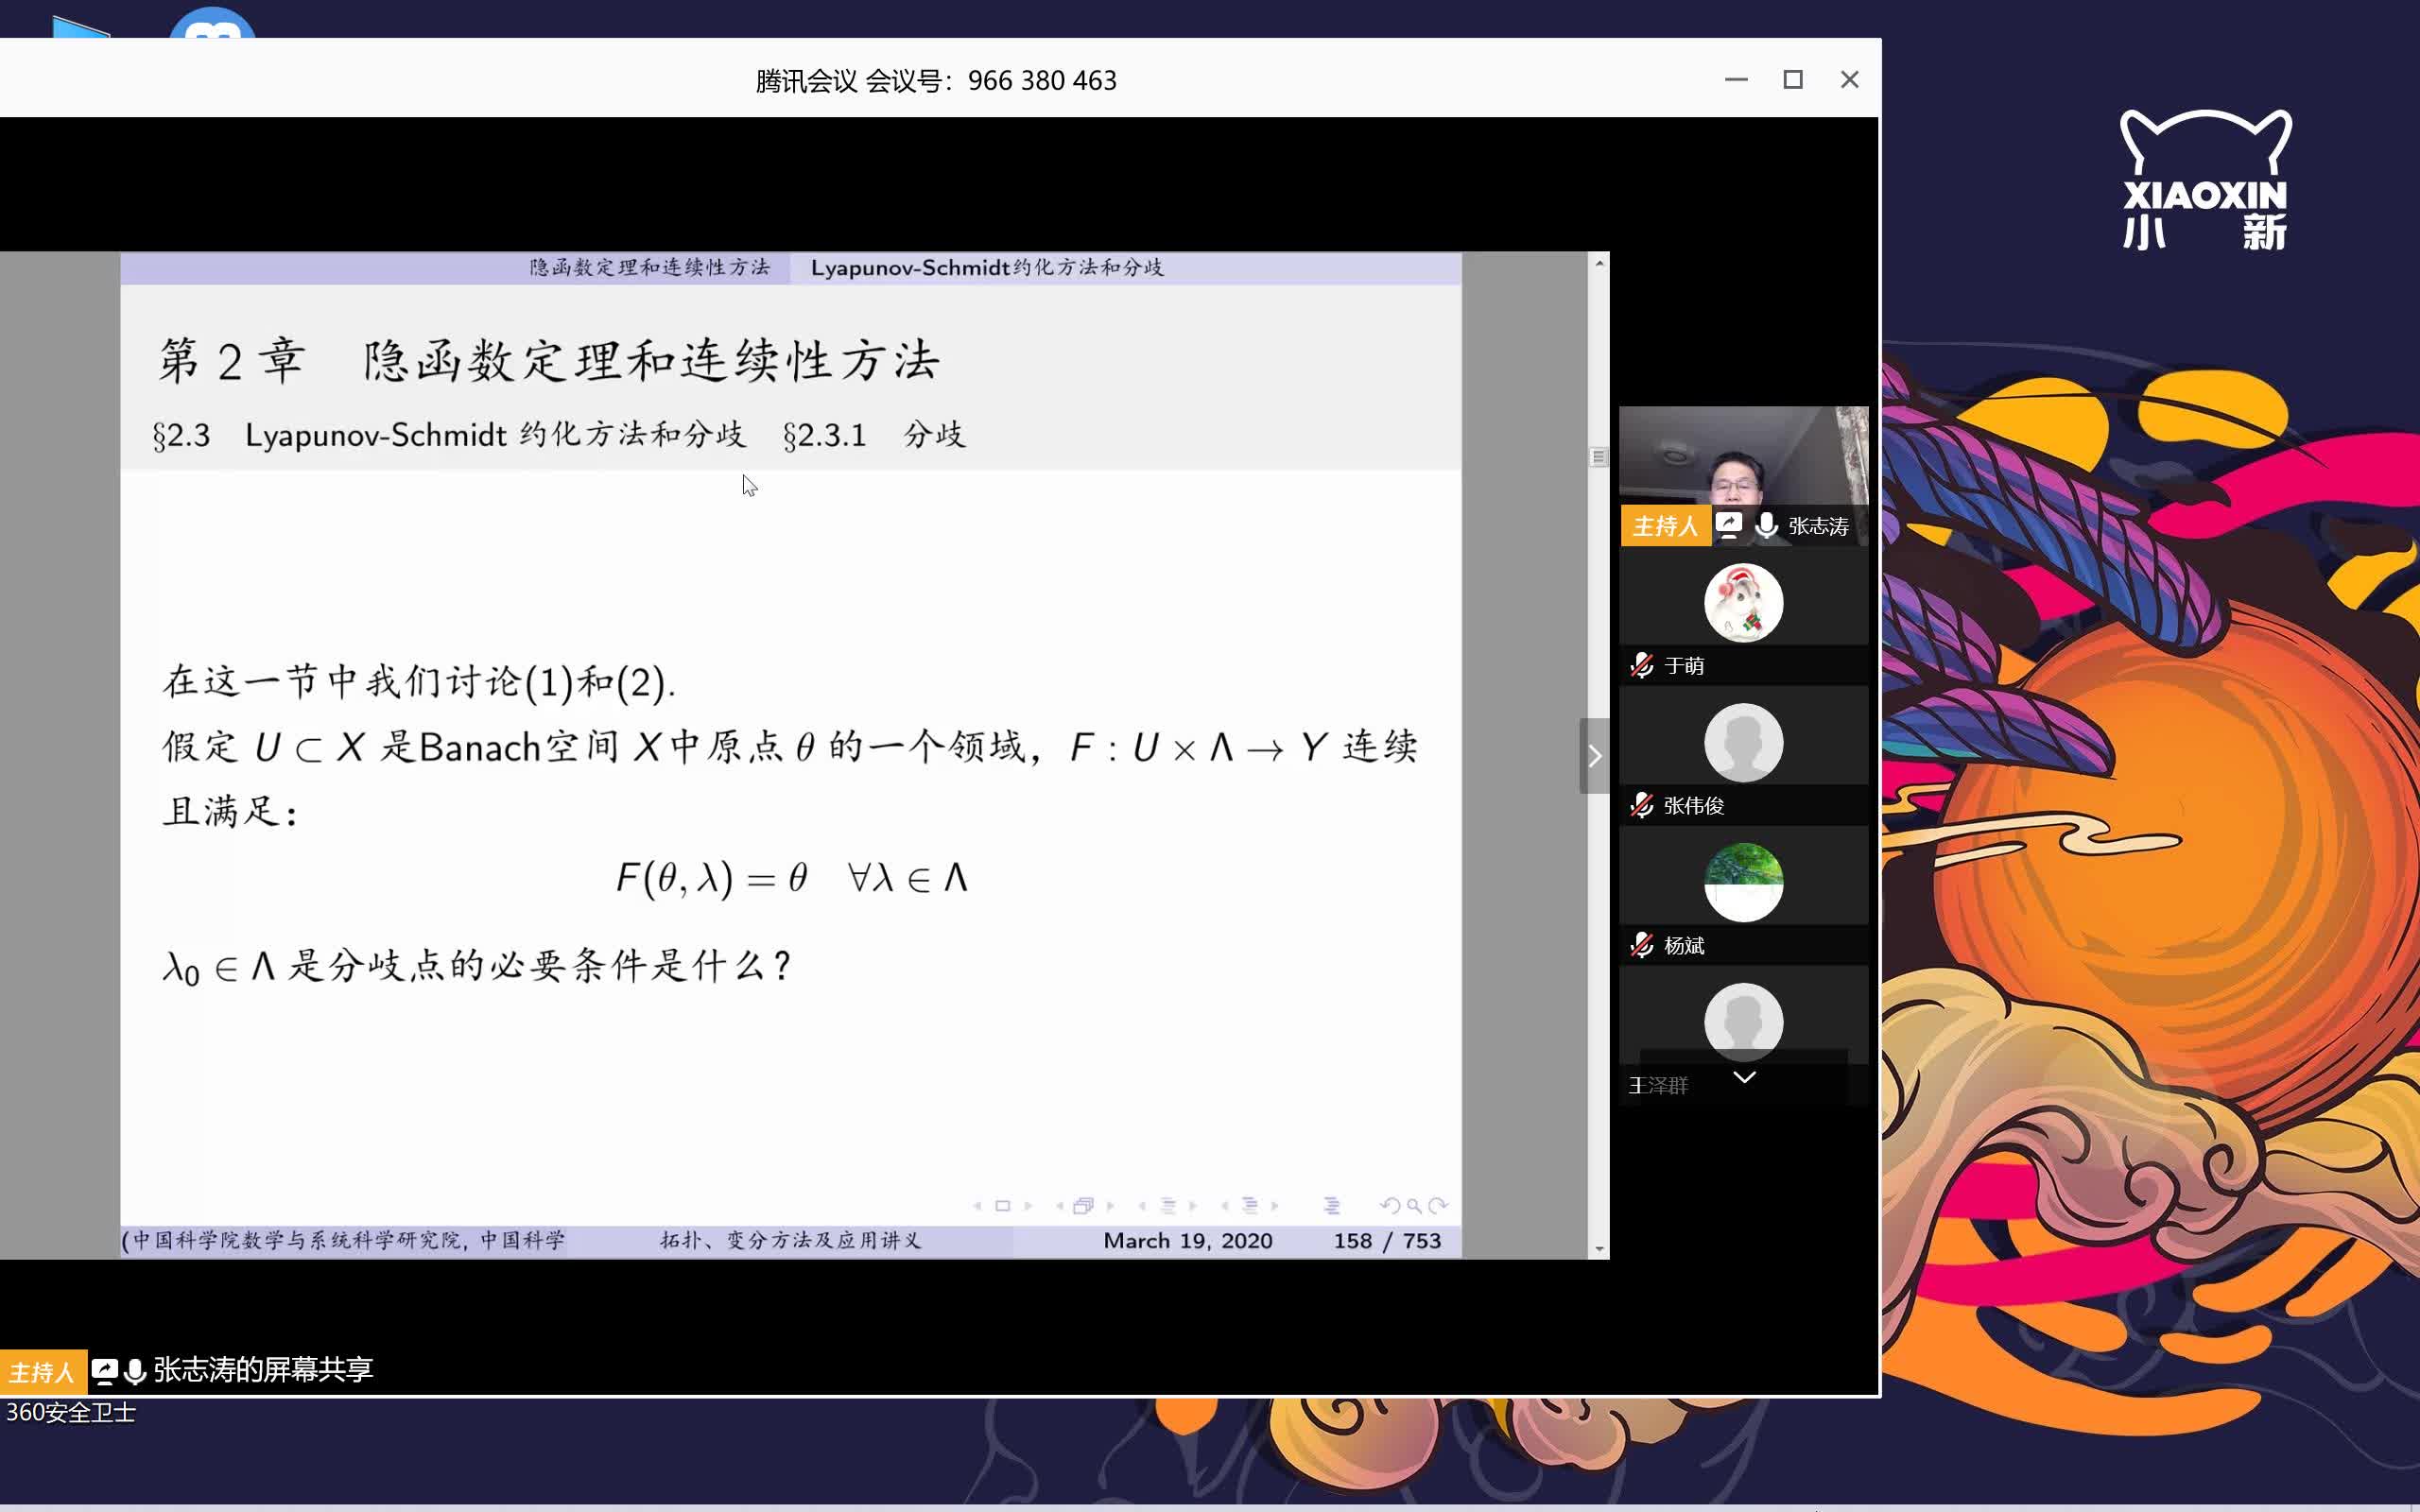The height and width of the screenshot is (1512, 2420).
Task: Select the Lyapunov-Schmidt约化方法和分歧 header section
Action: (986, 267)
